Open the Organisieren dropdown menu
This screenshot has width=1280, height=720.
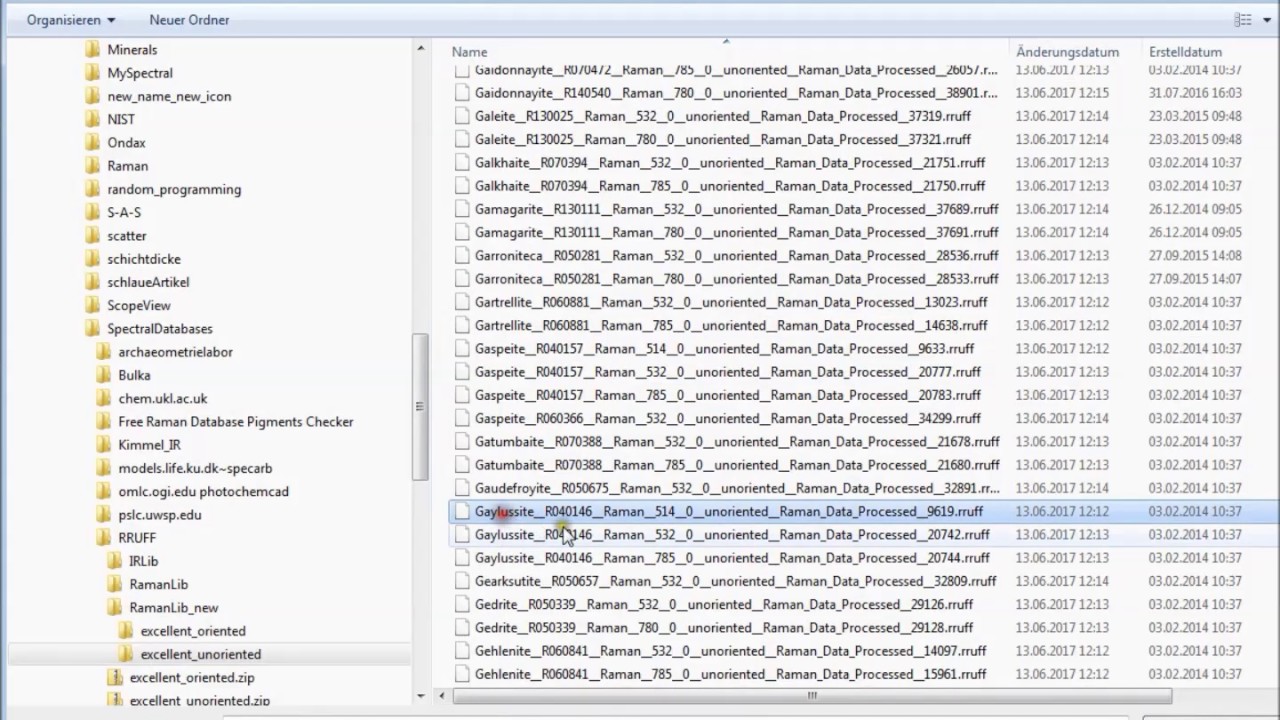tap(70, 20)
